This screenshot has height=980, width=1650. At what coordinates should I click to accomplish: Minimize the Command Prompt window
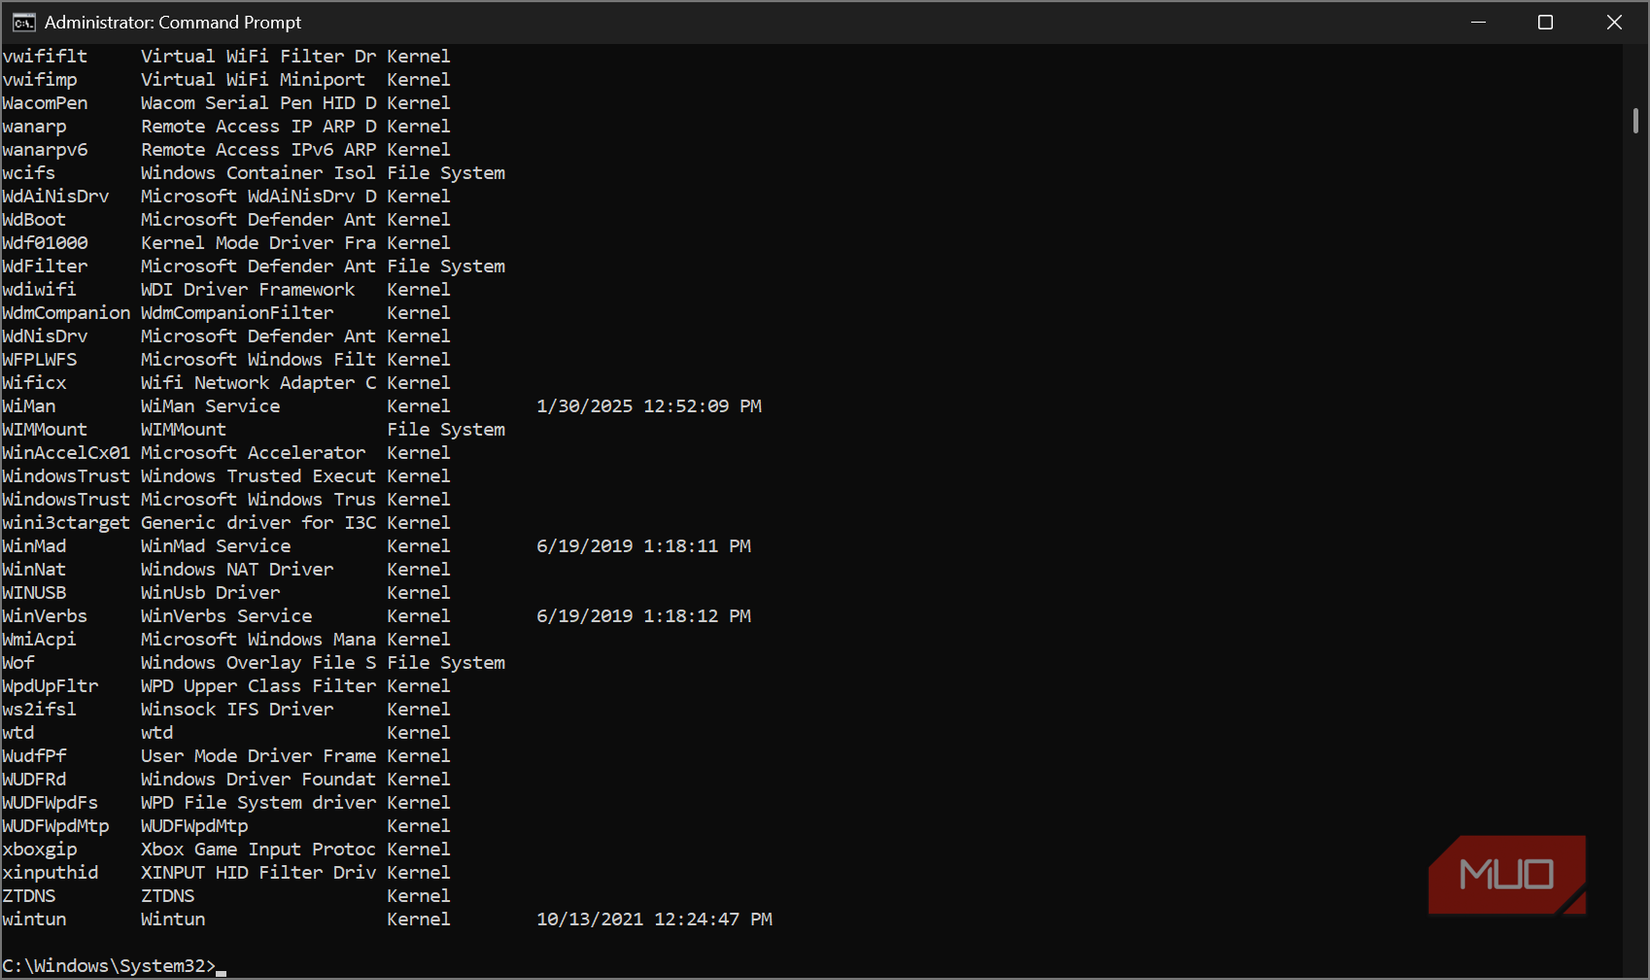click(1478, 22)
